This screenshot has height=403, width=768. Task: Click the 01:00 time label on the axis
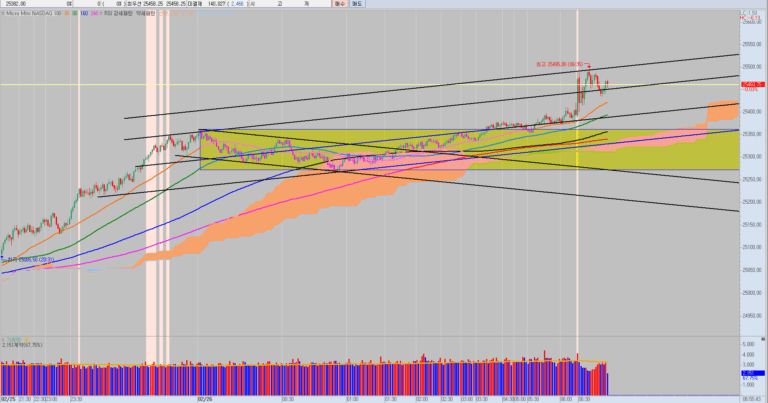coord(353,399)
